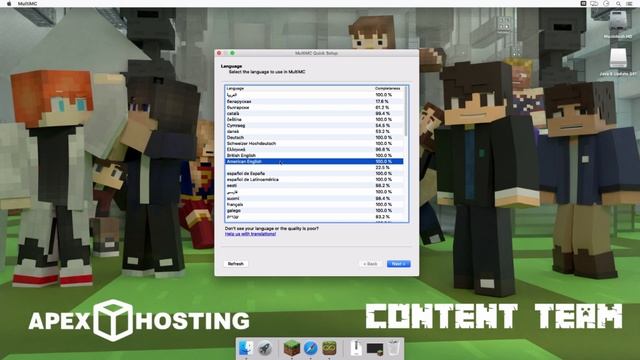Click the 83.2 % completeness row

(314, 217)
